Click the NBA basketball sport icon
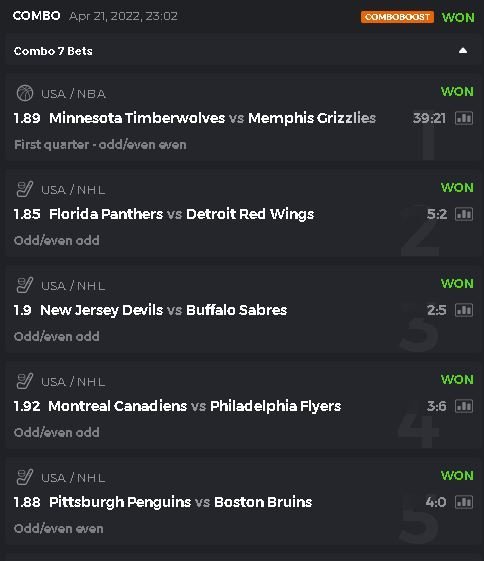 tap(25, 93)
